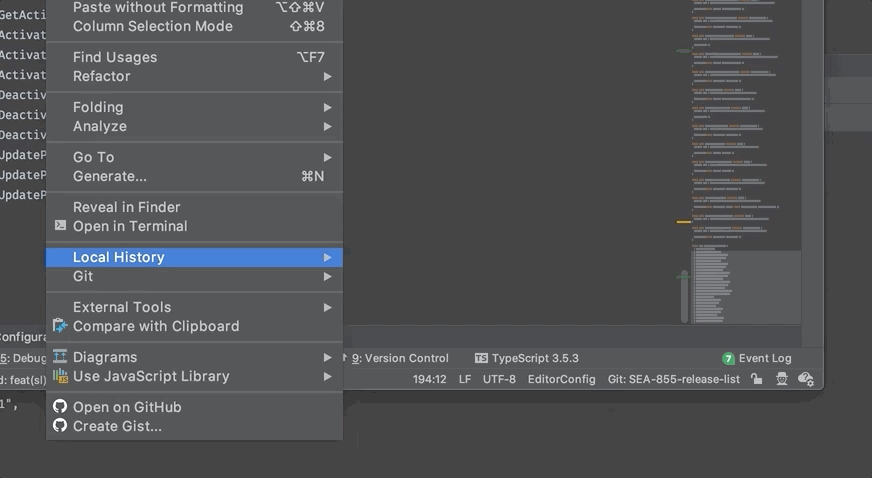Viewport: 872px width, 478px height.
Task: Click the green Event Log notification badge
Action: click(728, 358)
